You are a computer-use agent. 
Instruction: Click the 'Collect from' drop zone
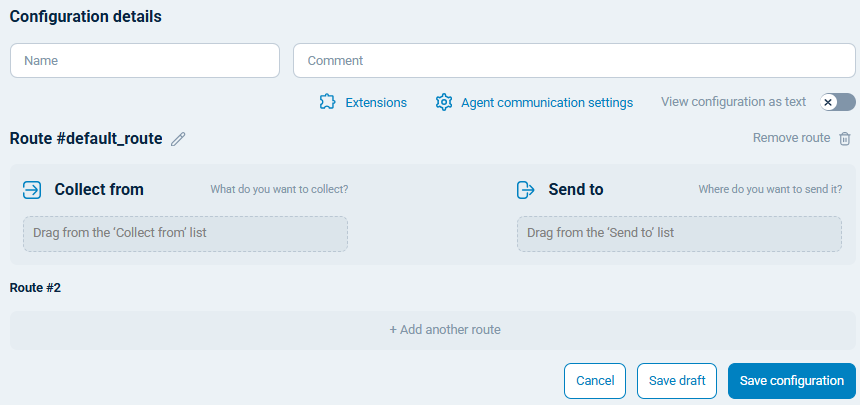pyautogui.click(x=185, y=233)
